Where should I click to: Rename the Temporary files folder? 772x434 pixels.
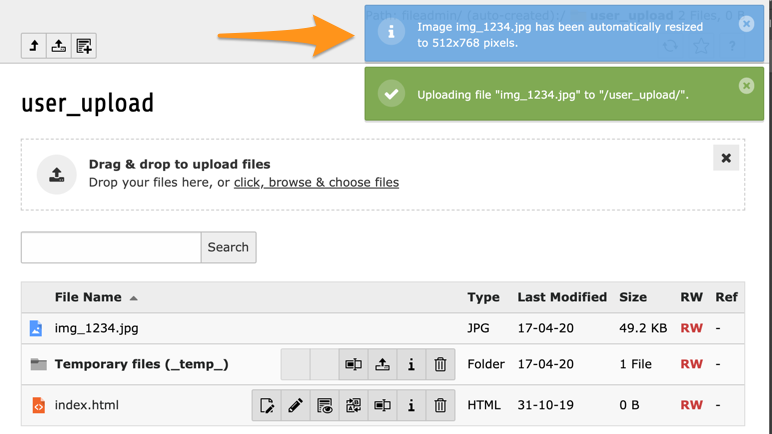click(x=353, y=365)
